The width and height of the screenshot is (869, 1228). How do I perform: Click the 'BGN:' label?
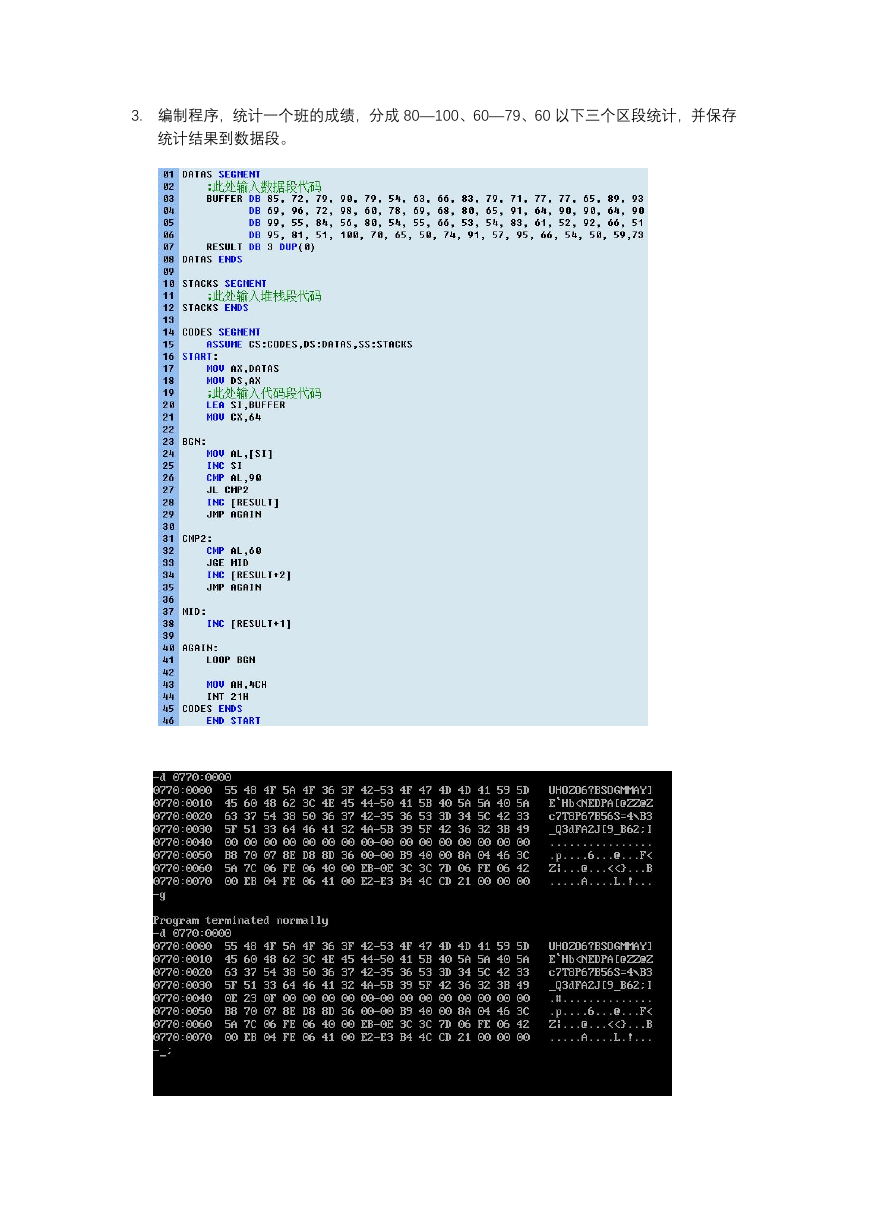click(x=194, y=441)
